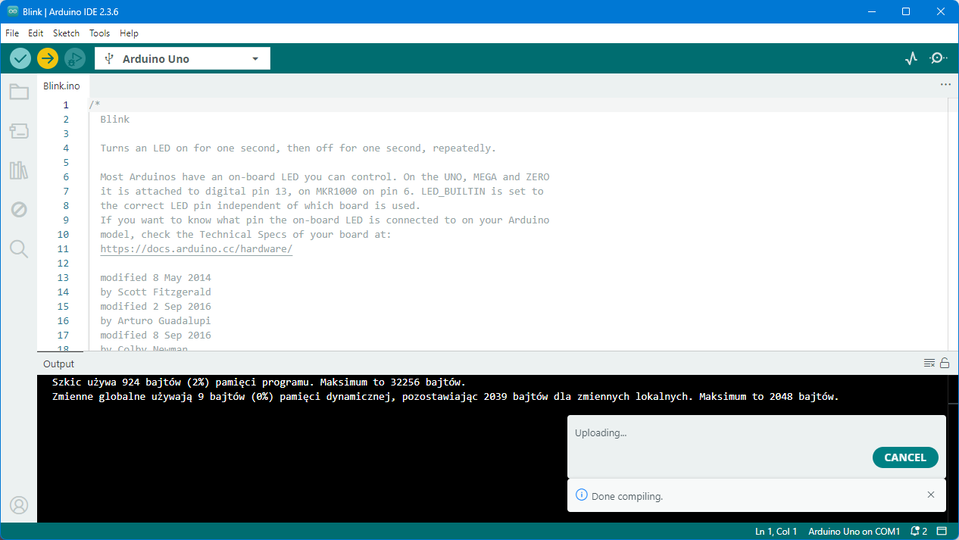Screen dimensions: 959x540
Task: Click the code line 'by Scott Fitzgerald'
Action: tap(155, 292)
